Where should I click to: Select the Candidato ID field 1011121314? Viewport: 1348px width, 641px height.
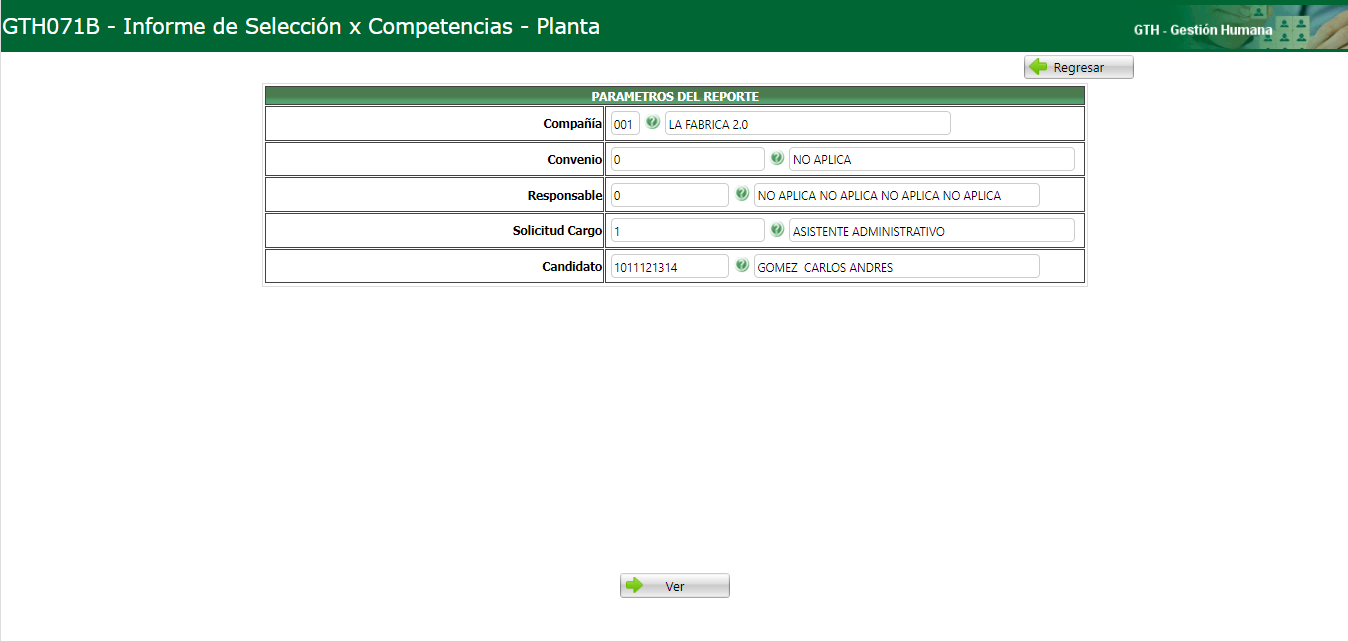tap(668, 265)
